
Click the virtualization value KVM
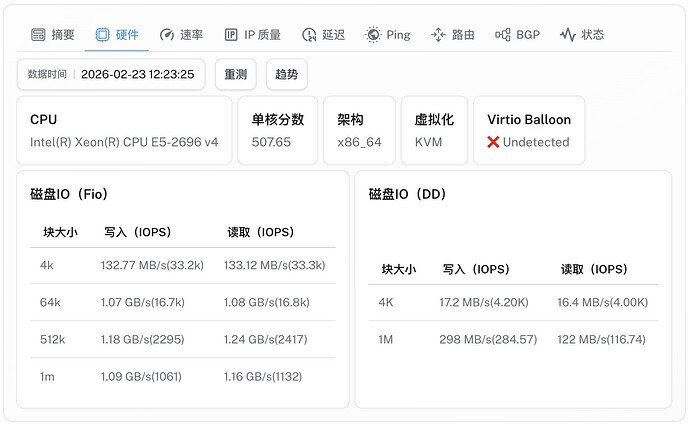point(428,142)
